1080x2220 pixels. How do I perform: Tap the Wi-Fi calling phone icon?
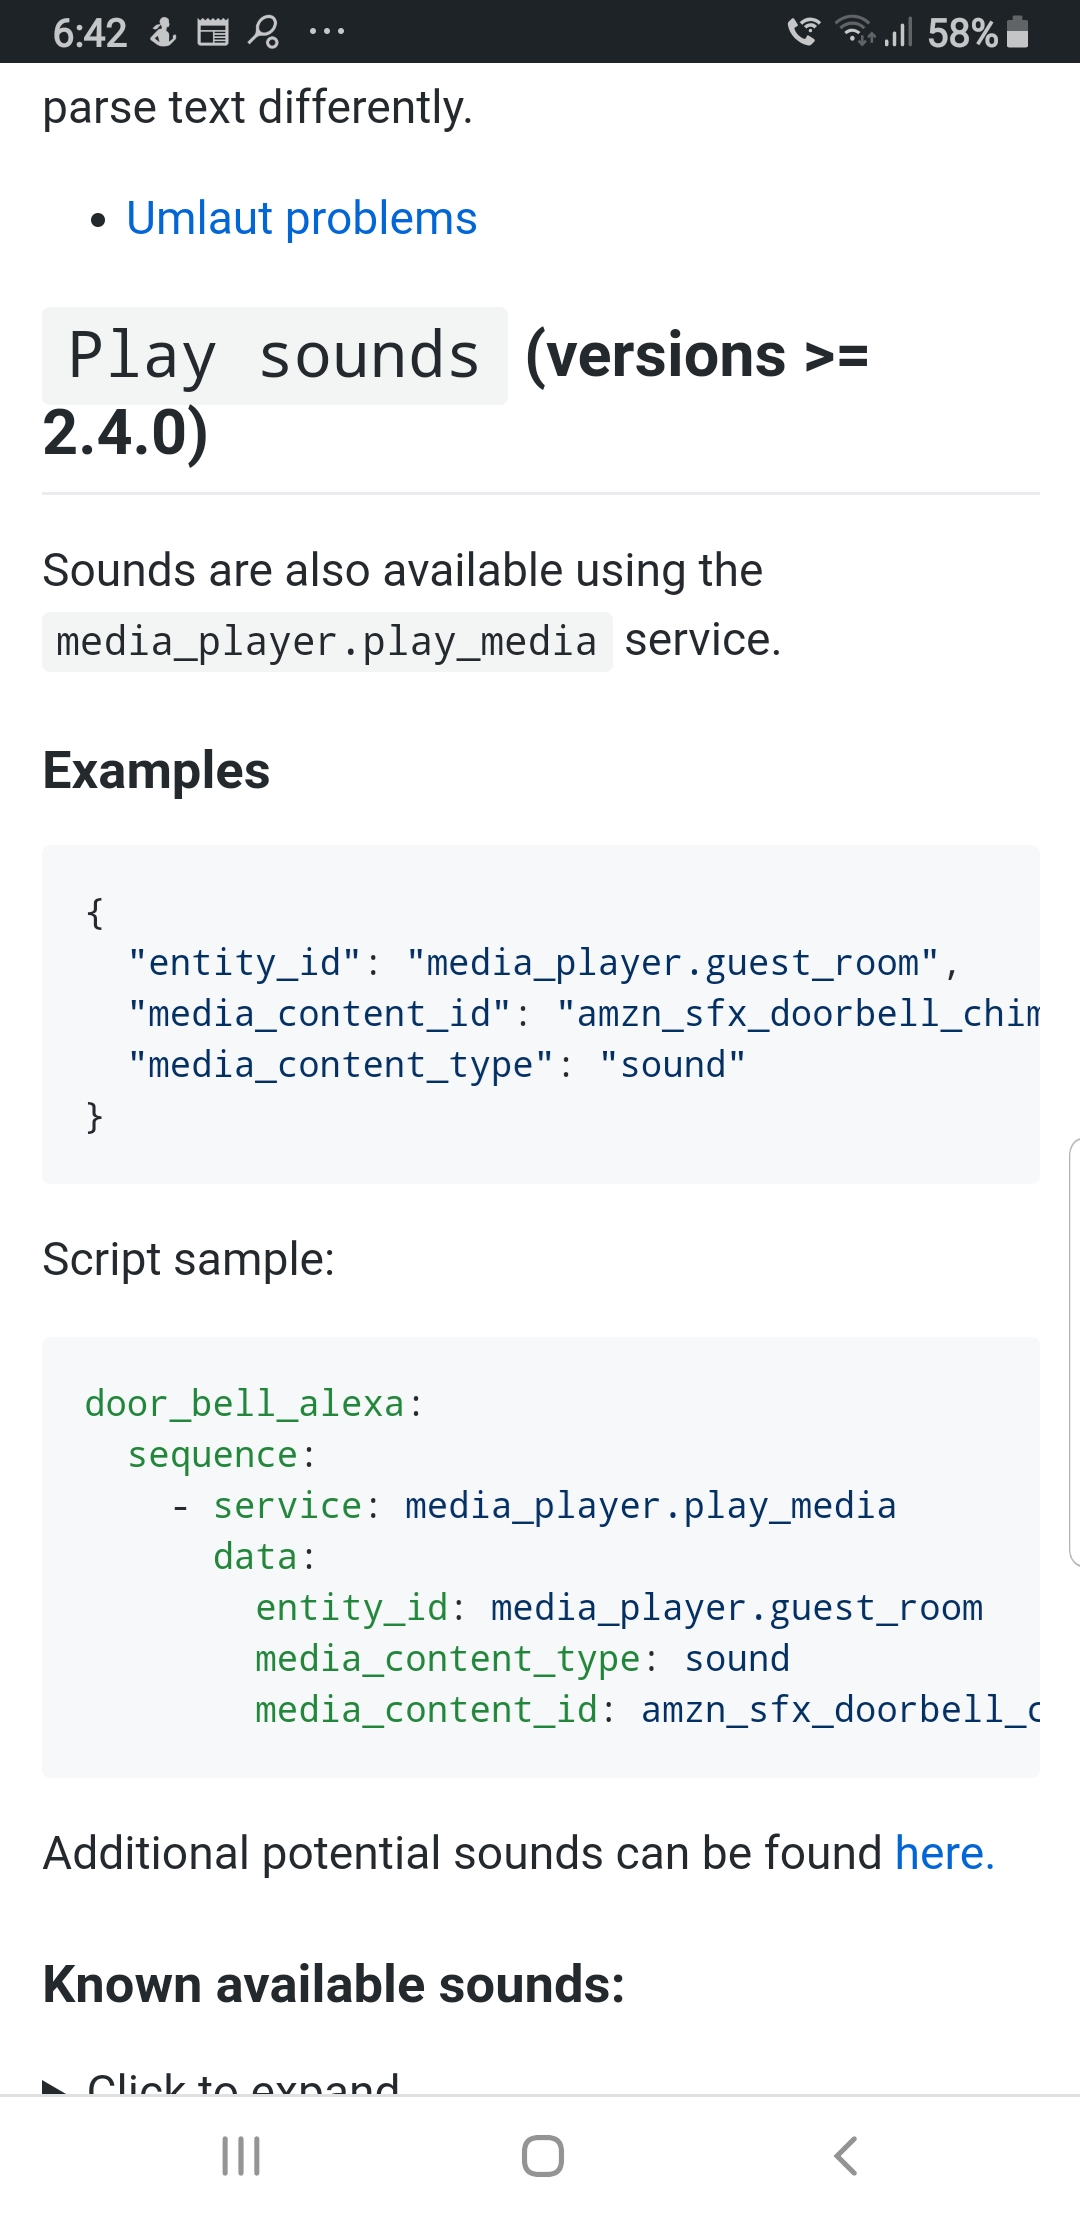800,32
